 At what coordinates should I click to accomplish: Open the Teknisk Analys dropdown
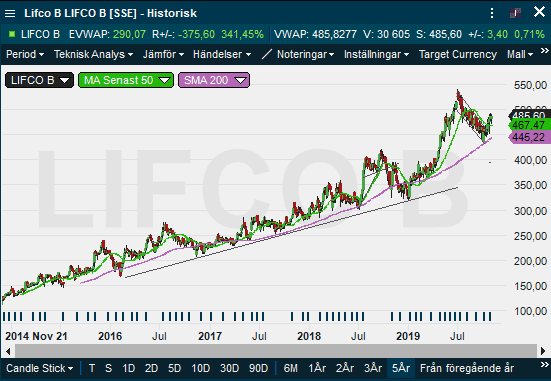[x=93, y=54]
